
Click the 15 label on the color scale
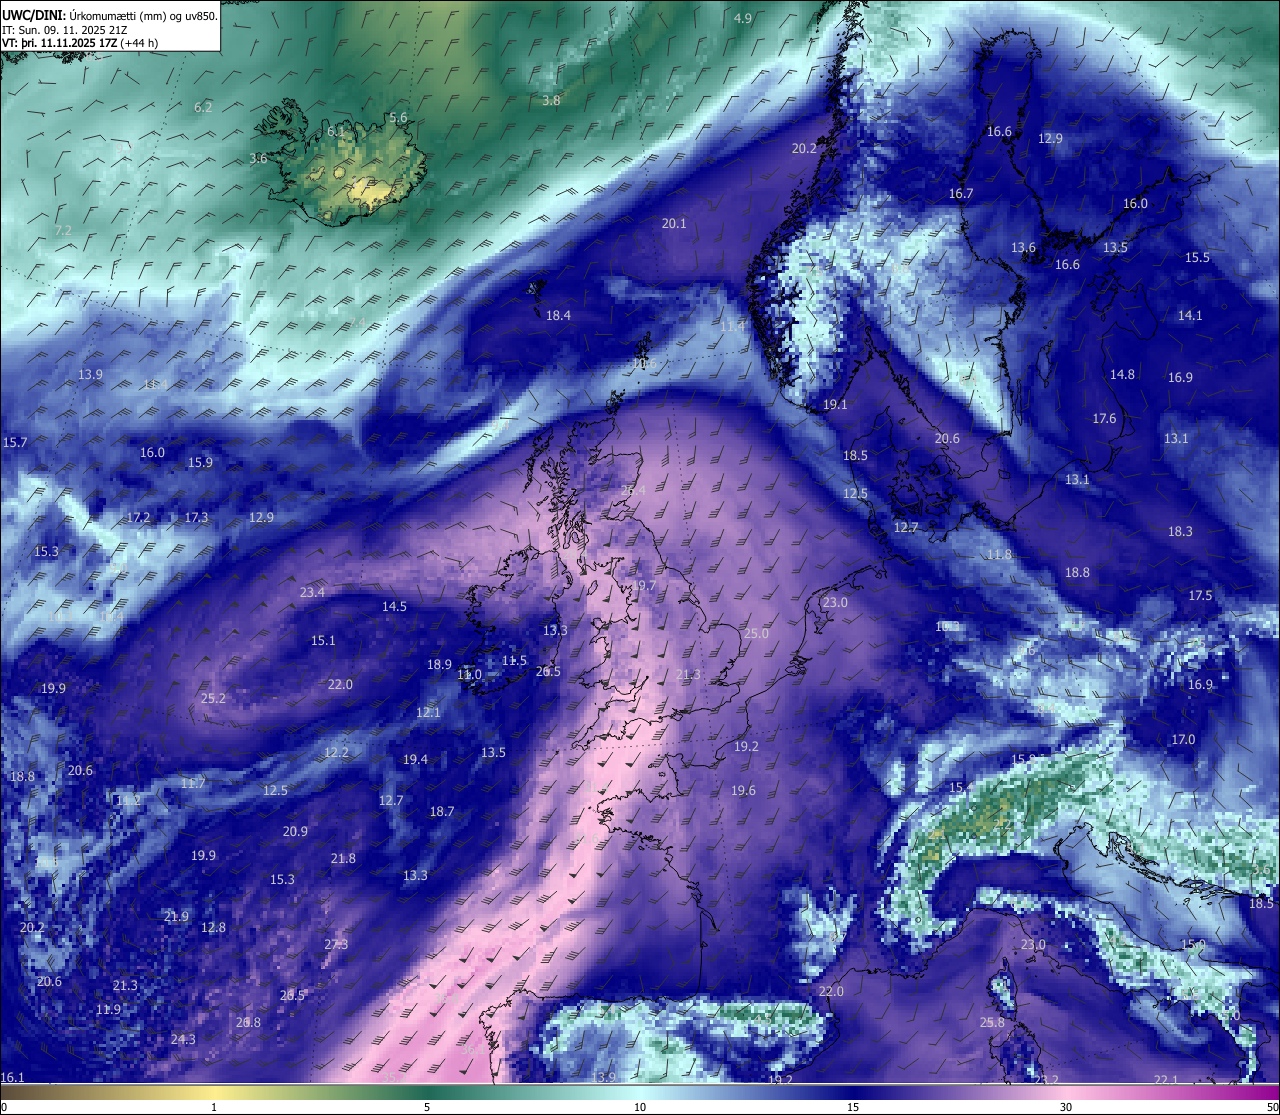[x=853, y=1107]
